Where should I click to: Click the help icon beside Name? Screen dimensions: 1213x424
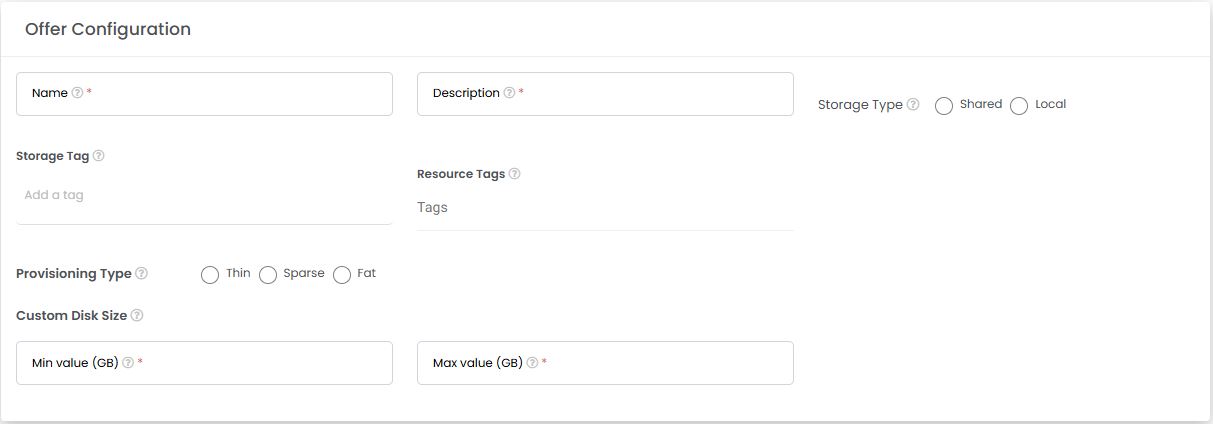(77, 93)
